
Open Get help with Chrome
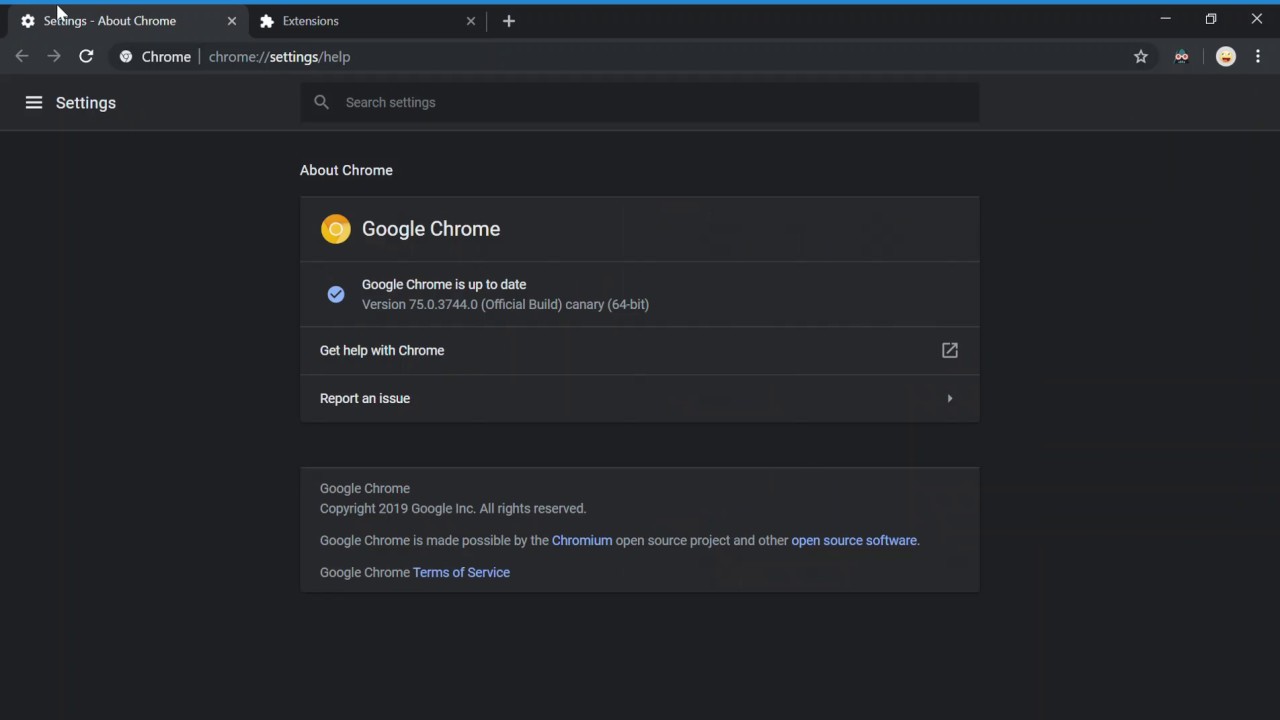pos(640,350)
